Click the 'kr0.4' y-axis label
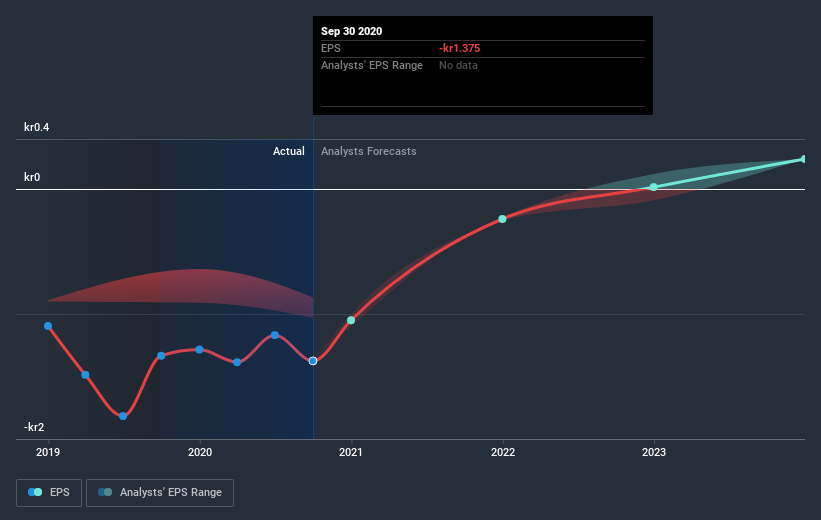Image resolution: width=821 pixels, height=520 pixels. pos(37,127)
